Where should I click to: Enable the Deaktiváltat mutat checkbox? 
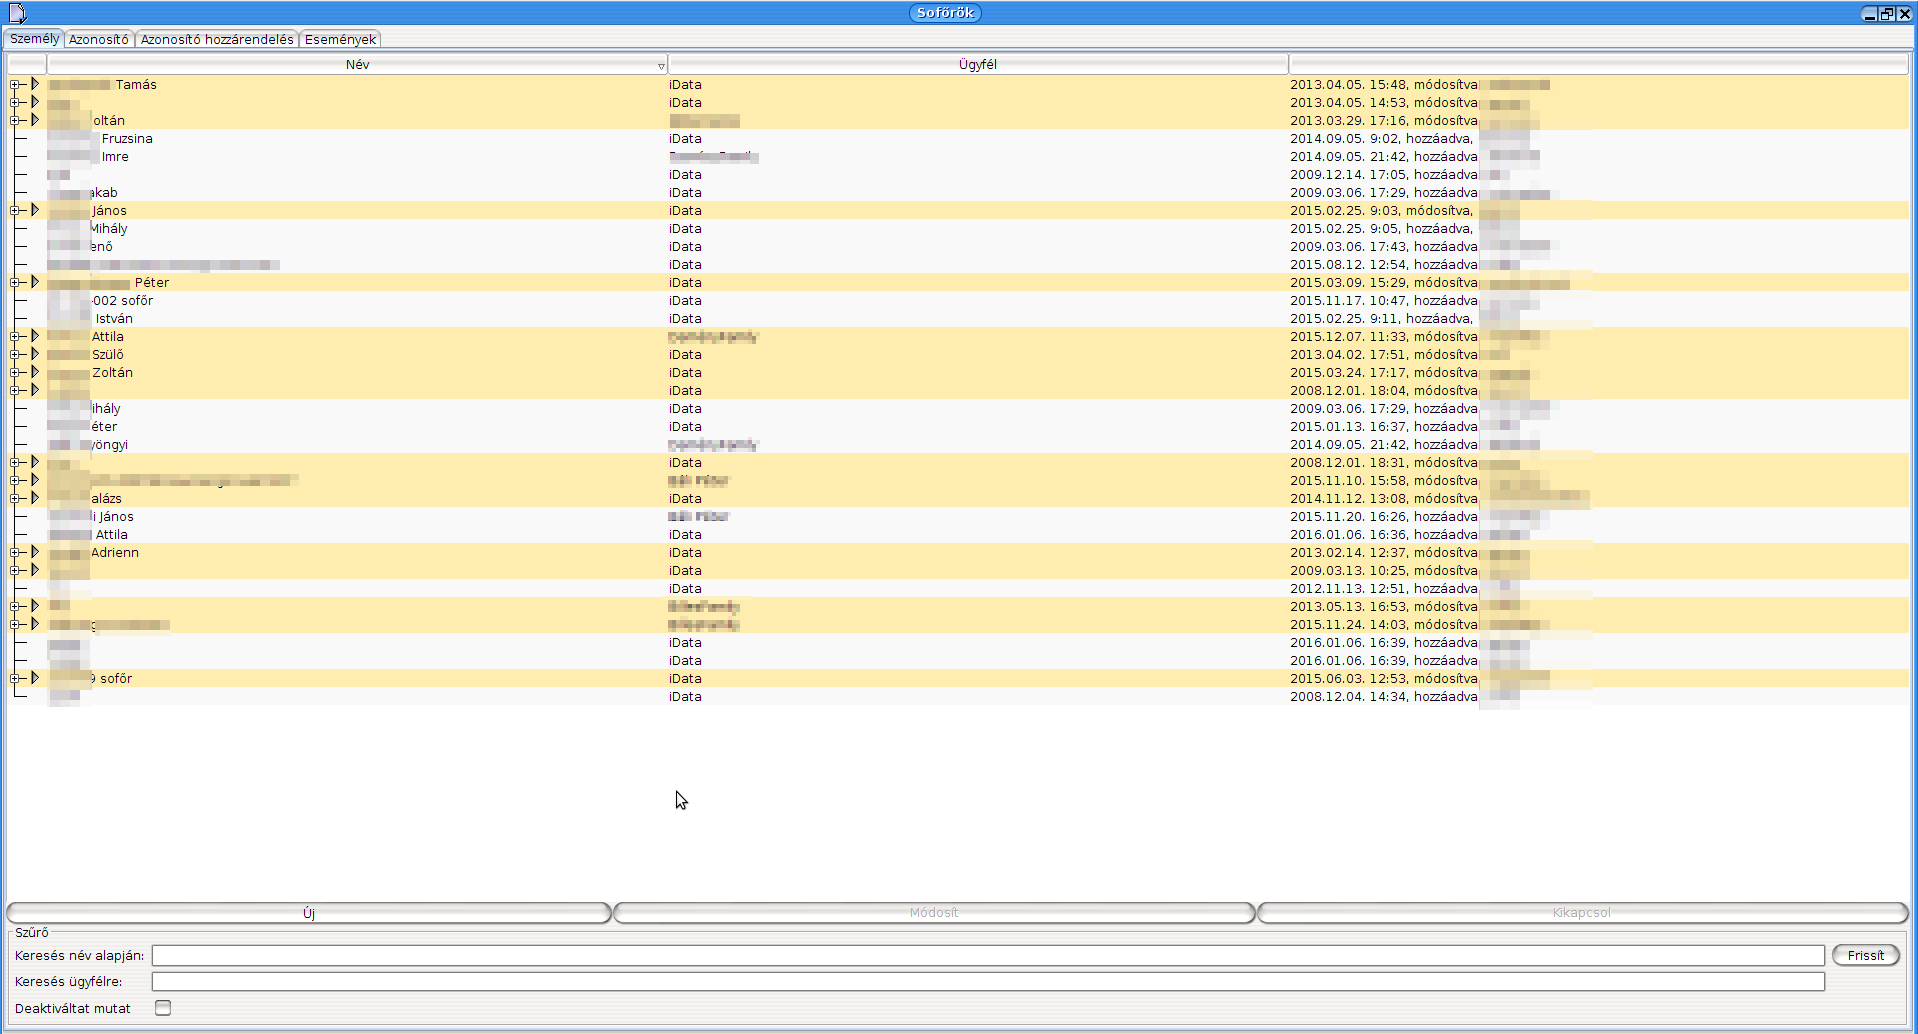click(163, 1008)
